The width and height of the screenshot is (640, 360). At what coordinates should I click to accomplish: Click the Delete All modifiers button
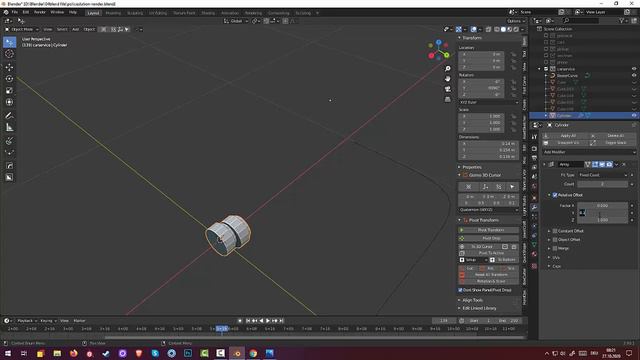click(613, 136)
